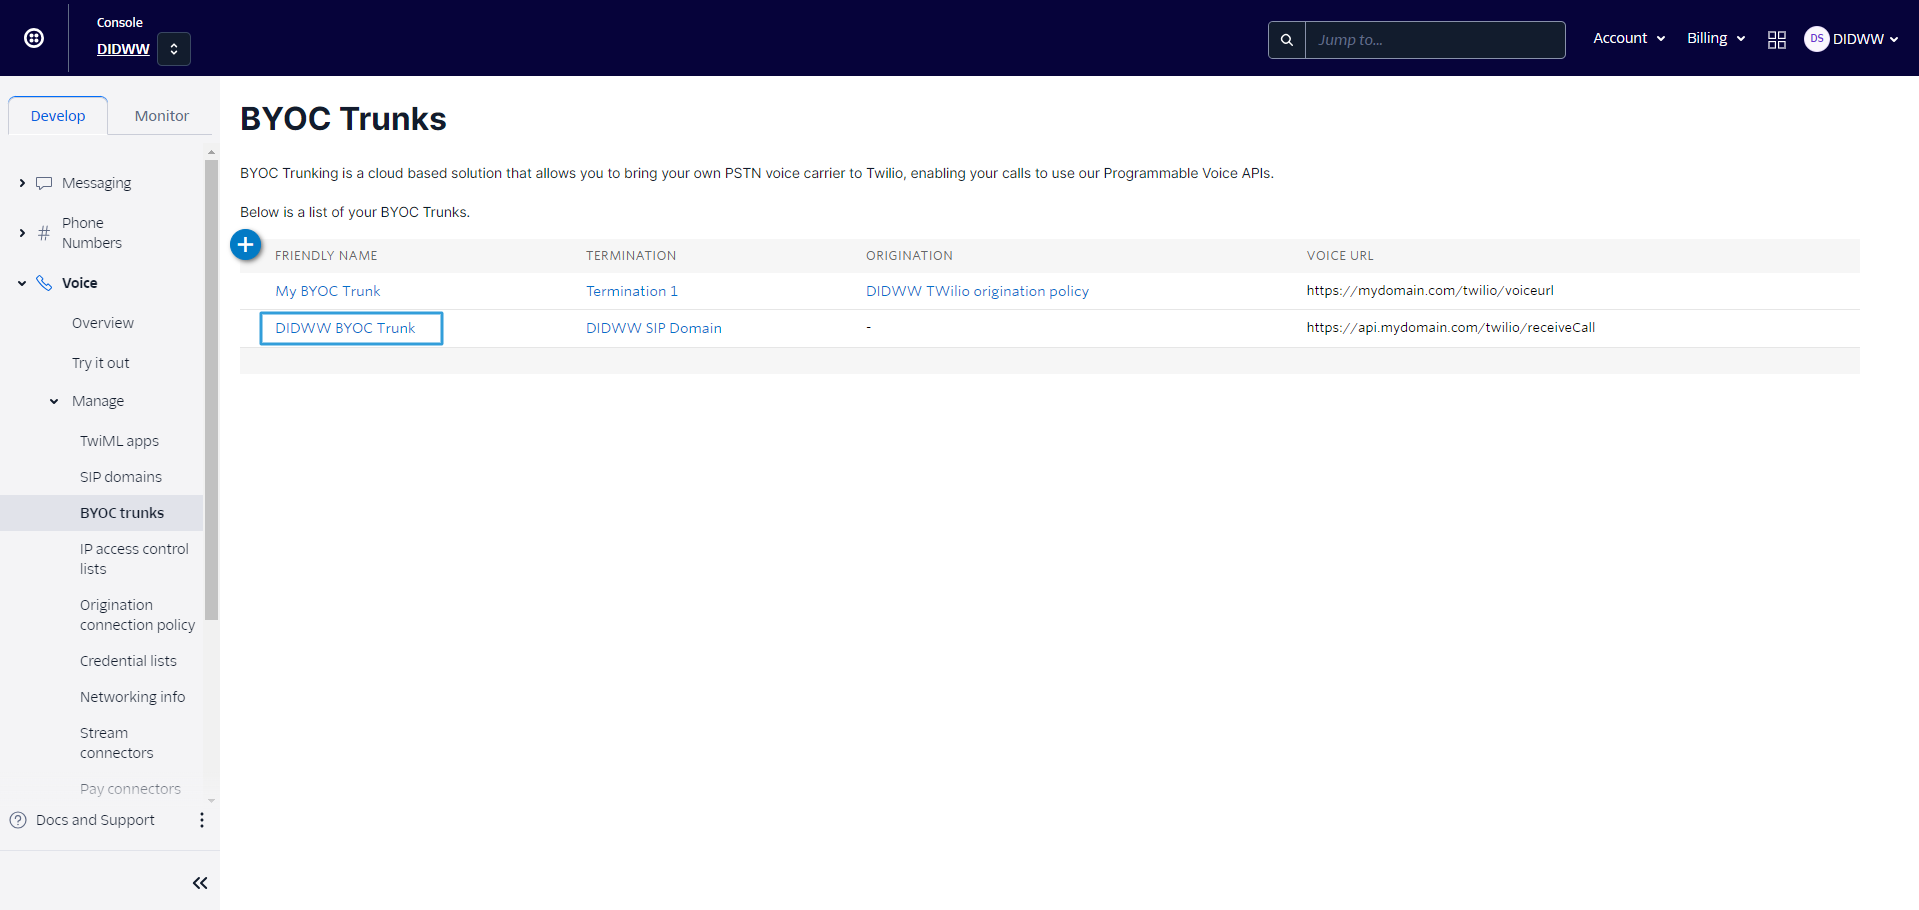Expand the DIDWW user dropdown

click(1865, 39)
